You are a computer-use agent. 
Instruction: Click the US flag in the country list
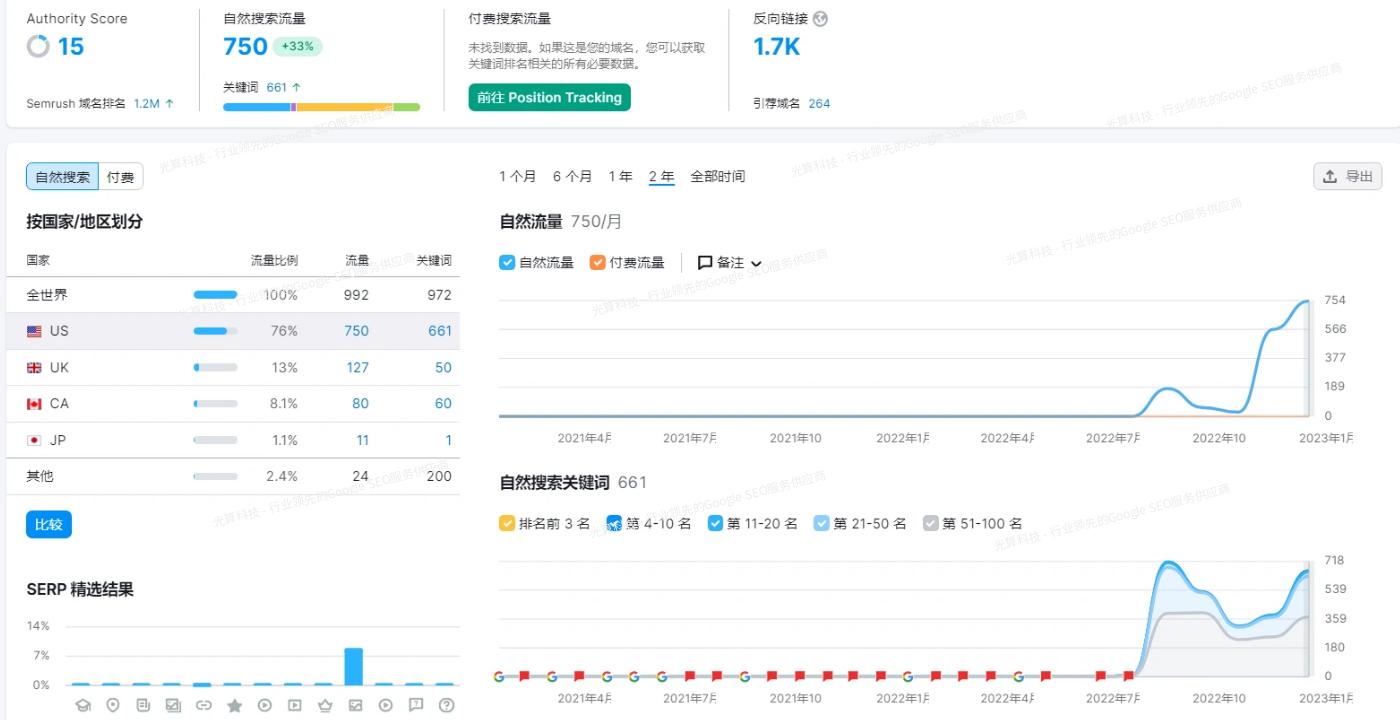(x=33, y=331)
